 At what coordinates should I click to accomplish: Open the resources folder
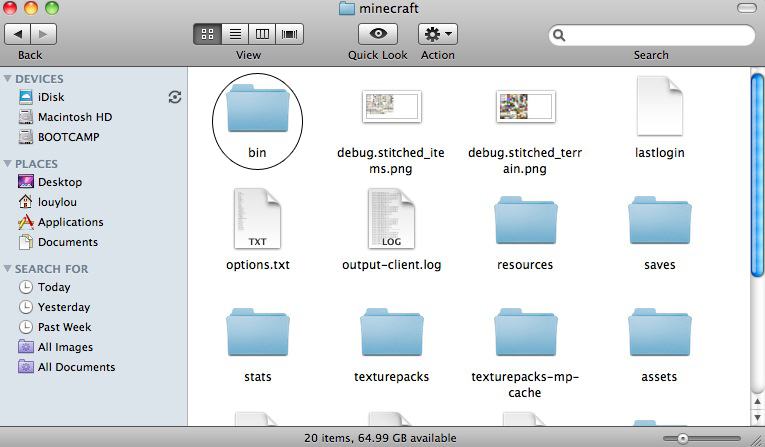[x=525, y=220]
